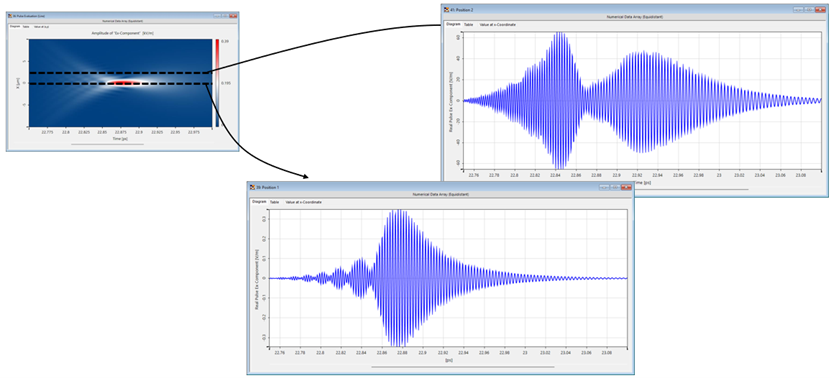Click the Position 2 window title icon

pos(446,10)
